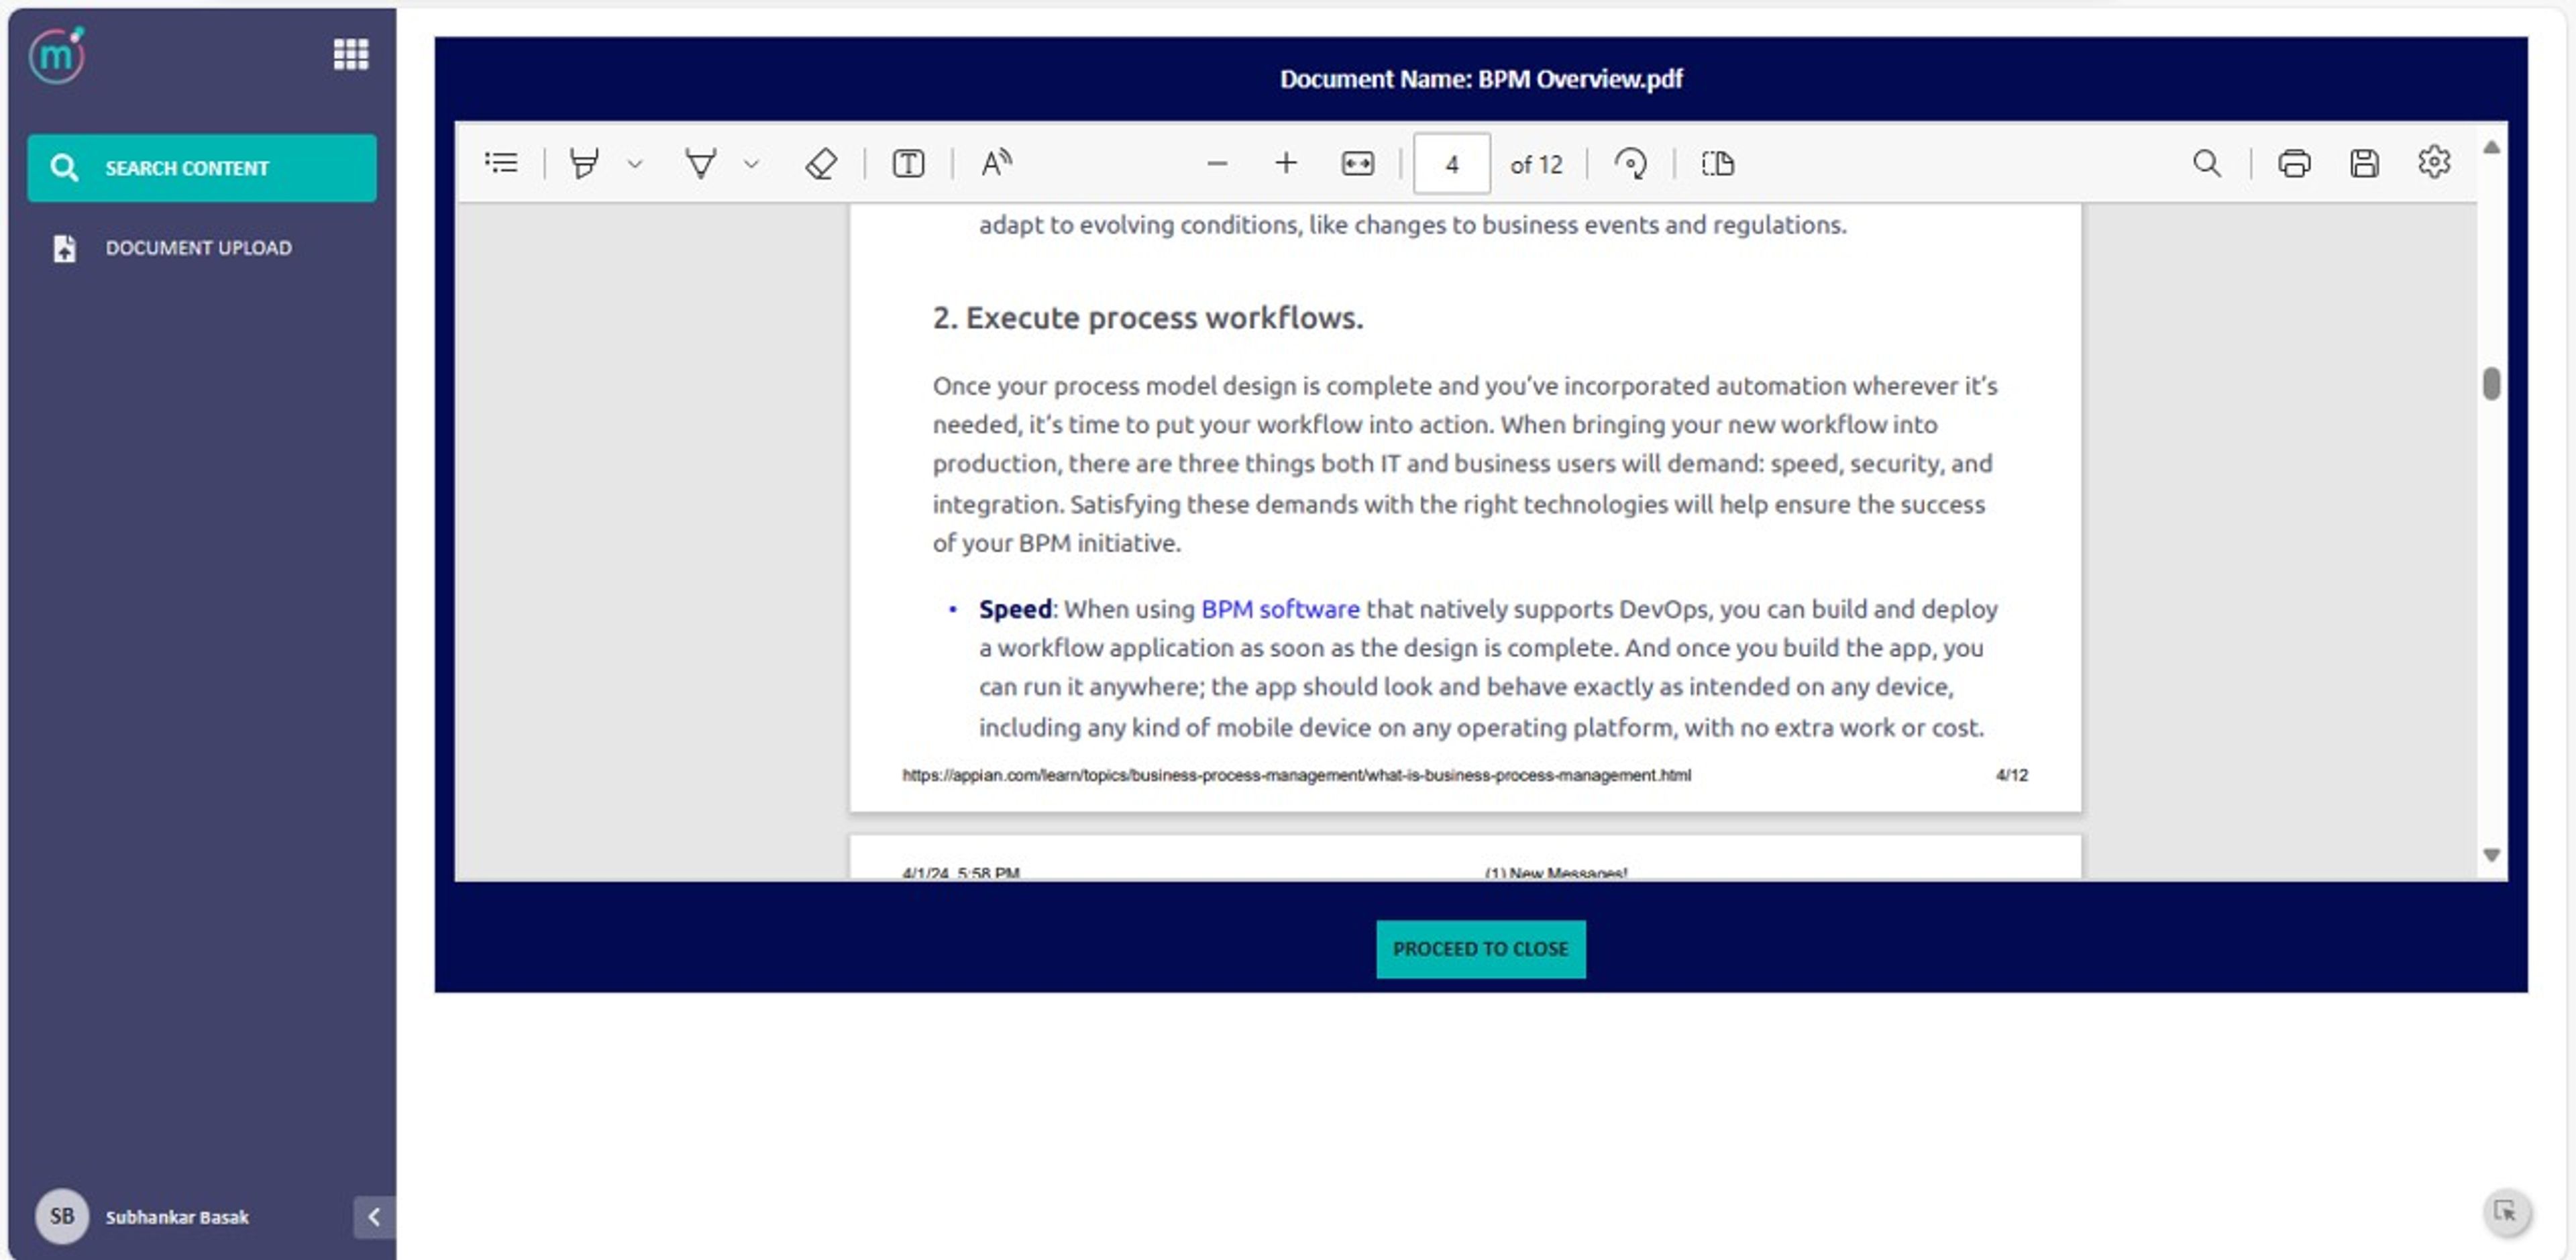Click the SB user avatar

tap(62, 1216)
